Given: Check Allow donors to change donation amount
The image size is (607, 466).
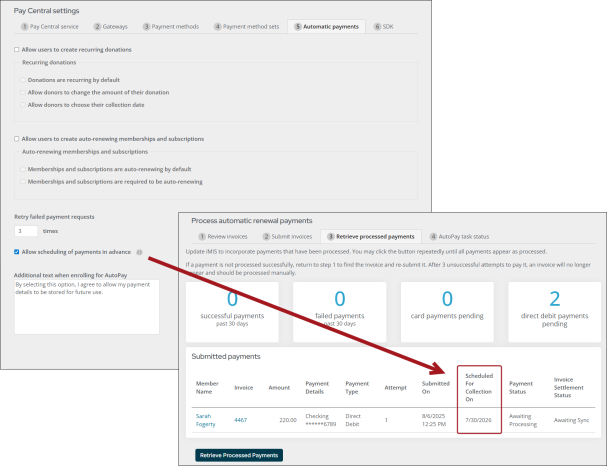Looking at the screenshot, I should [x=23, y=92].
